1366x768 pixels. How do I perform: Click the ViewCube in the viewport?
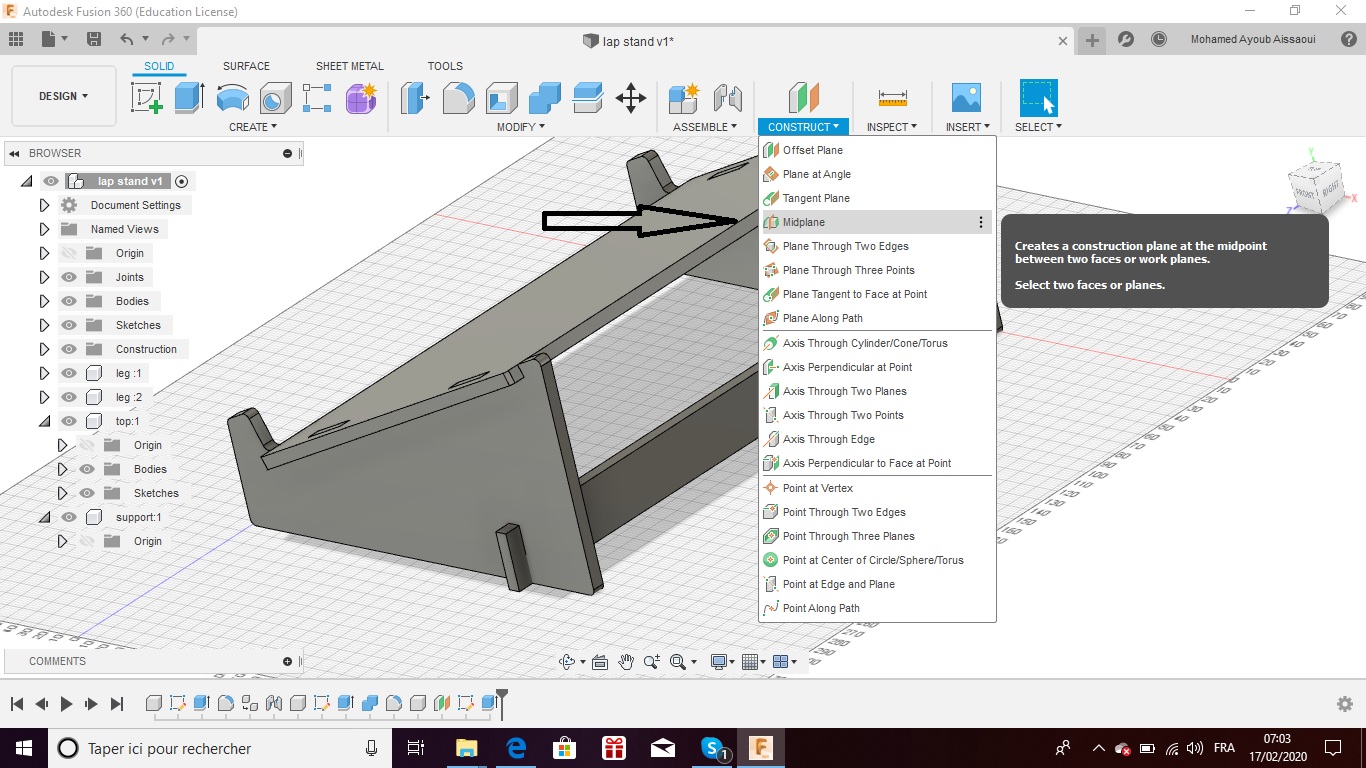pyautogui.click(x=1317, y=187)
